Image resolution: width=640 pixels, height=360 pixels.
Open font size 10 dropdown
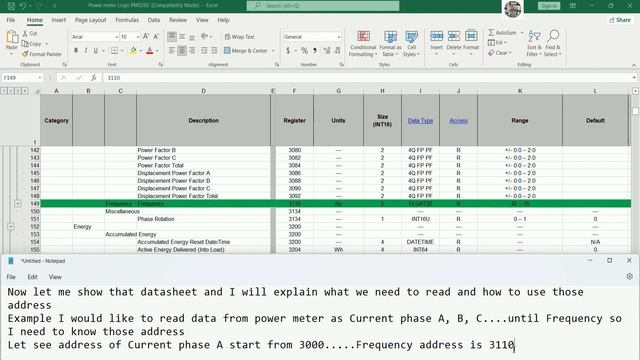[x=138, y=37]
